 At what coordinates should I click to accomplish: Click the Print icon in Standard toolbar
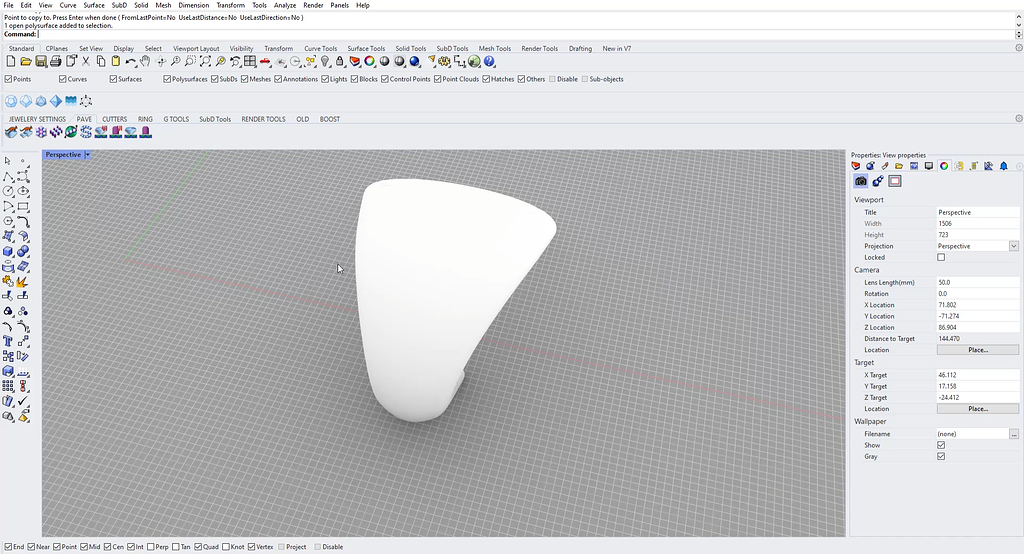56,62
